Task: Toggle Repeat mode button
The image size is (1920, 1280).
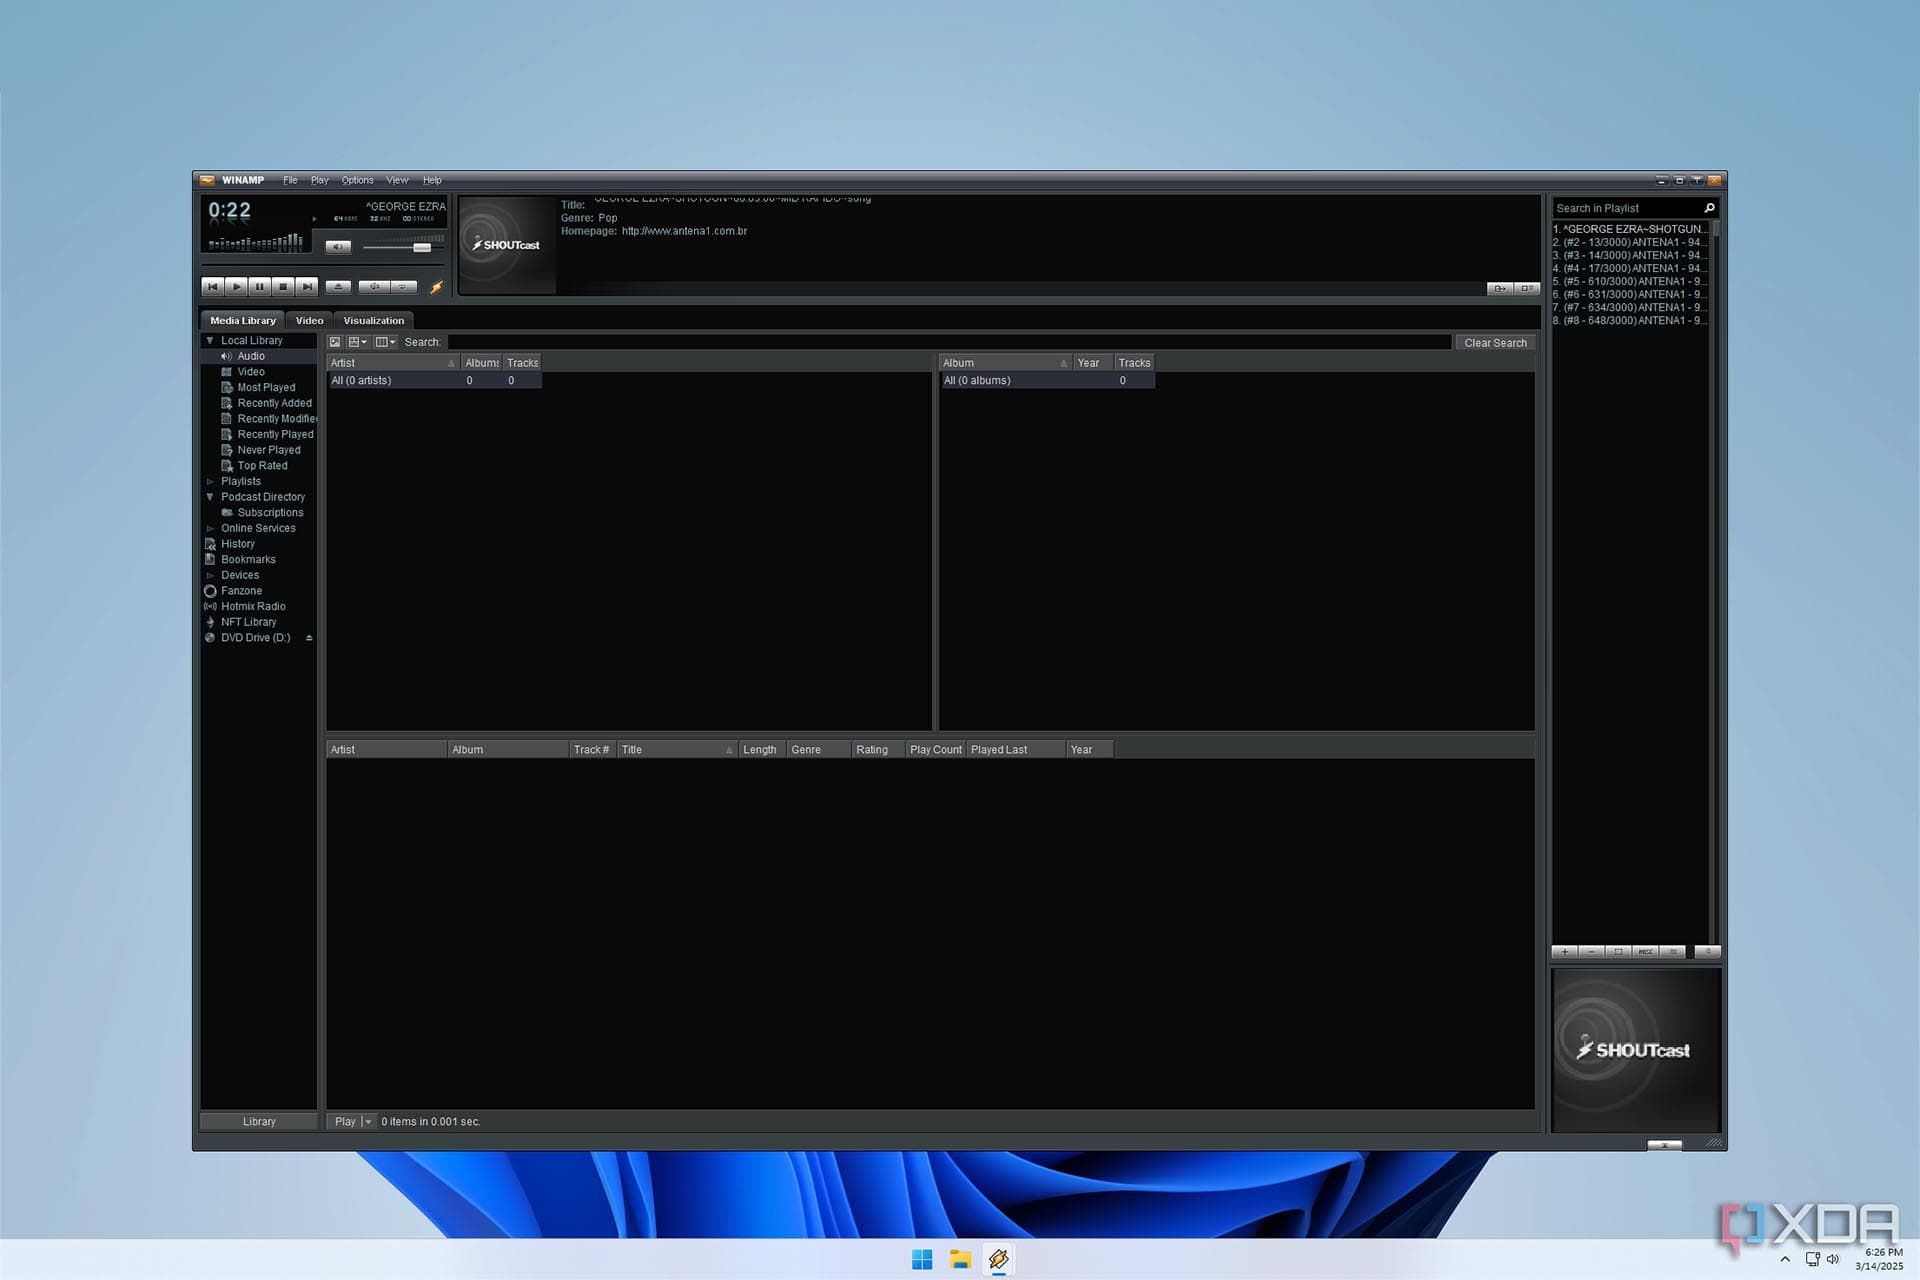Action: [404, 287]
